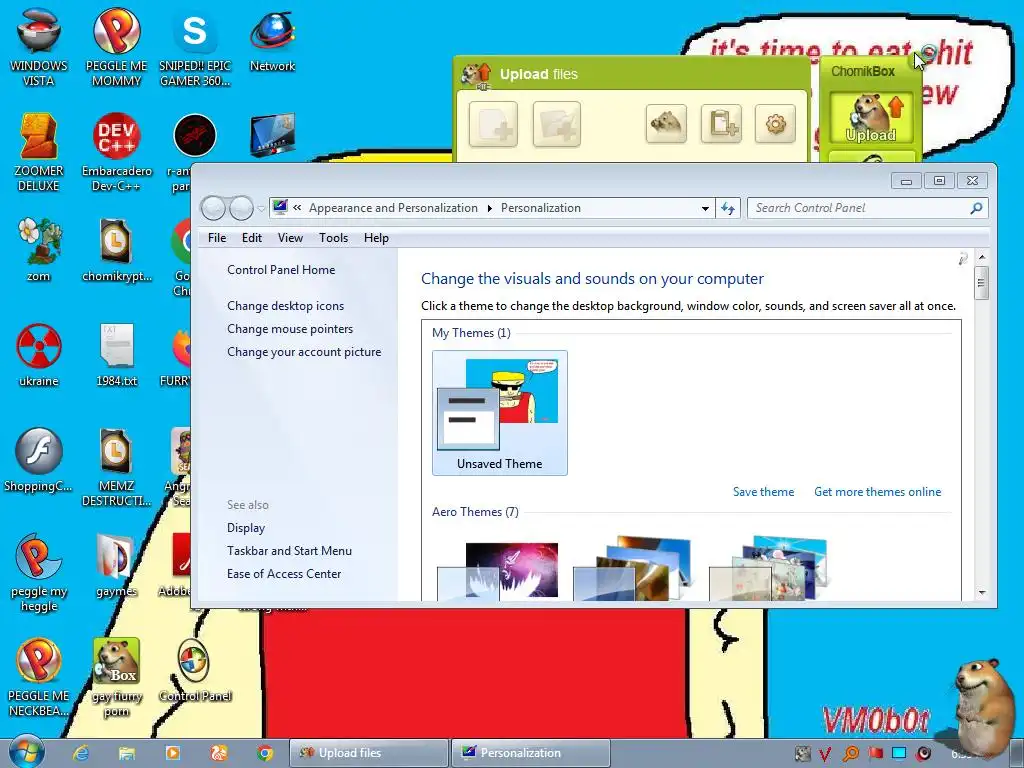The width and height of the screenshot is (1024, 768).
Task: Open the Tools menu
Action: click(x=333, y=238)
